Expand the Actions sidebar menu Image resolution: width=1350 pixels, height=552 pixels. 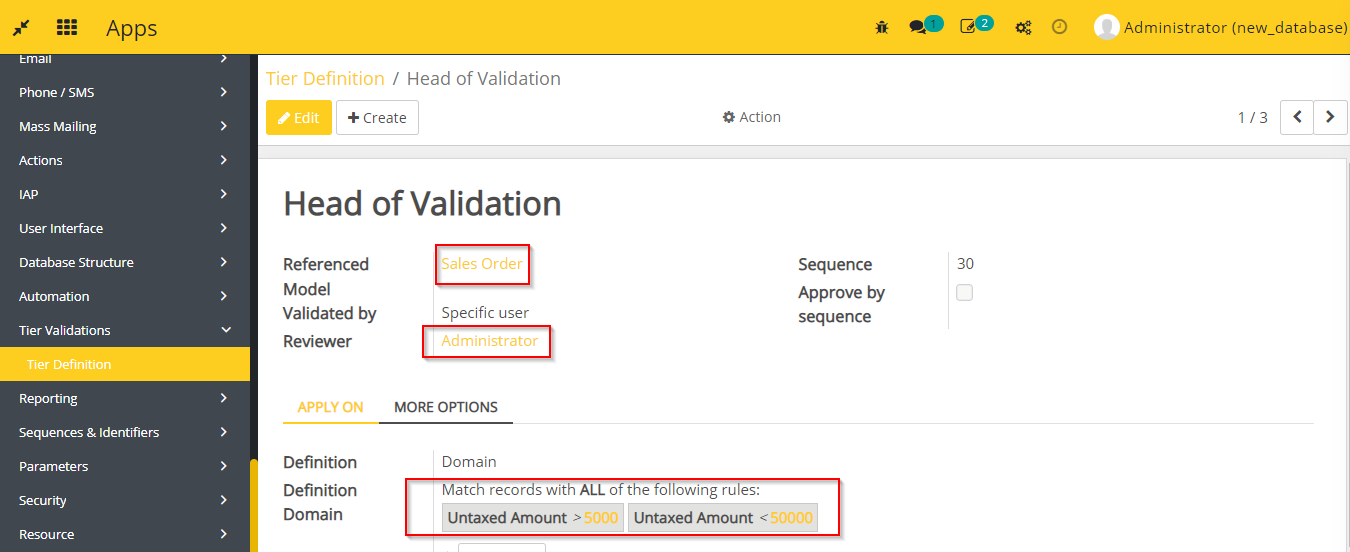pyautogui.click(x=125, y=161)
